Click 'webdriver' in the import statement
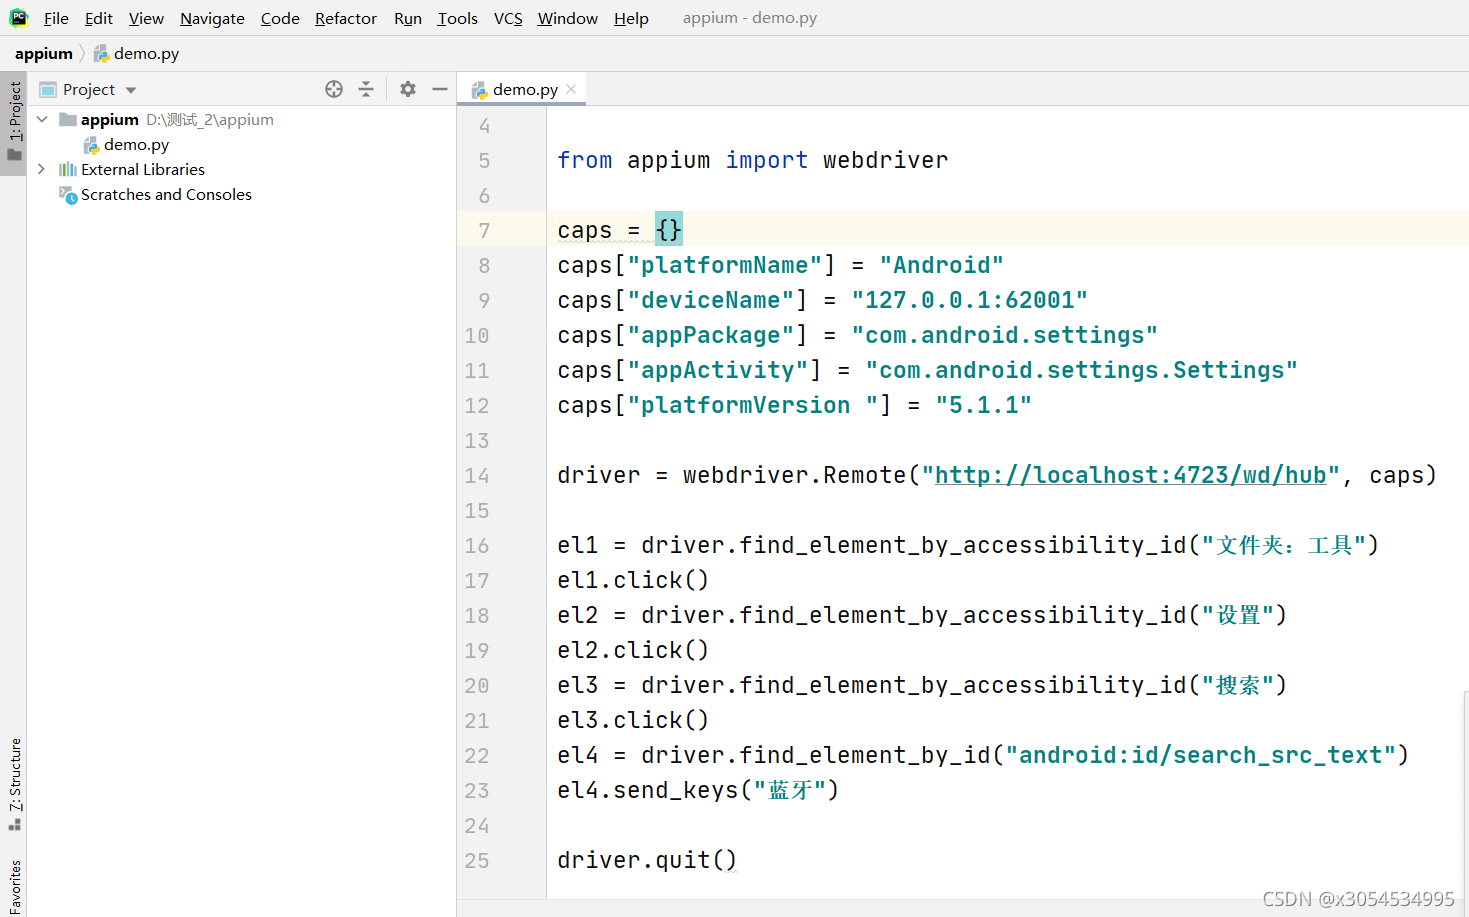Viewport: 1469px width, 917px height. pos(885,160)
